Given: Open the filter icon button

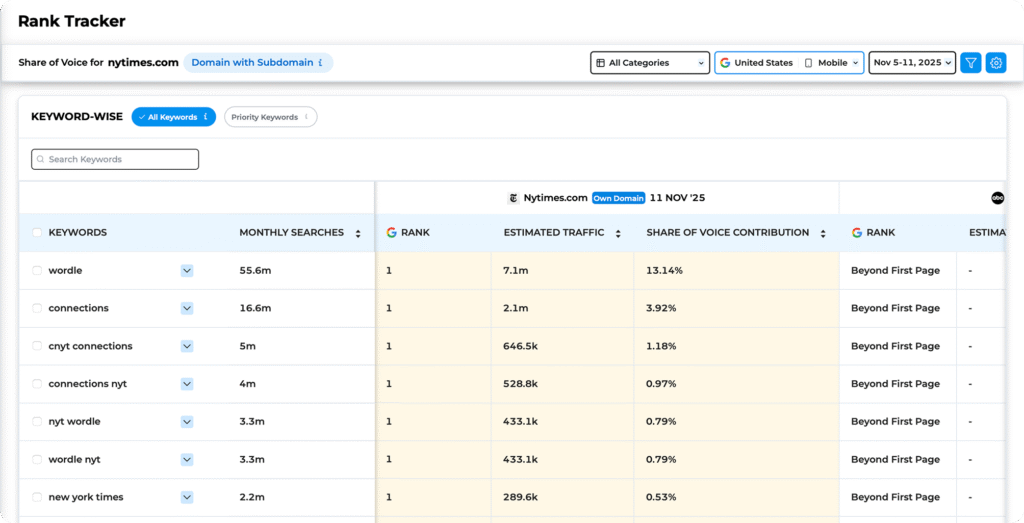Looking at the screenshot, I should pyautogui.click(x=970, y=63).
